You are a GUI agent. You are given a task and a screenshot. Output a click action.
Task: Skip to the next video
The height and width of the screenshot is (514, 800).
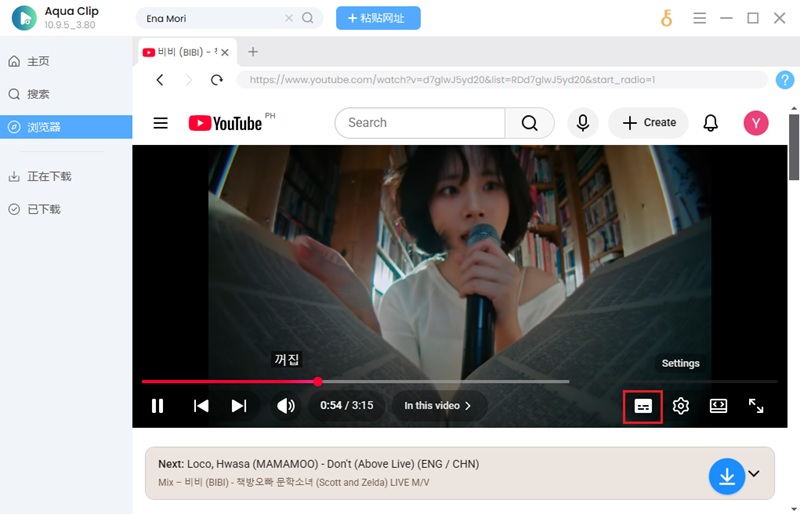coord(239,406)
